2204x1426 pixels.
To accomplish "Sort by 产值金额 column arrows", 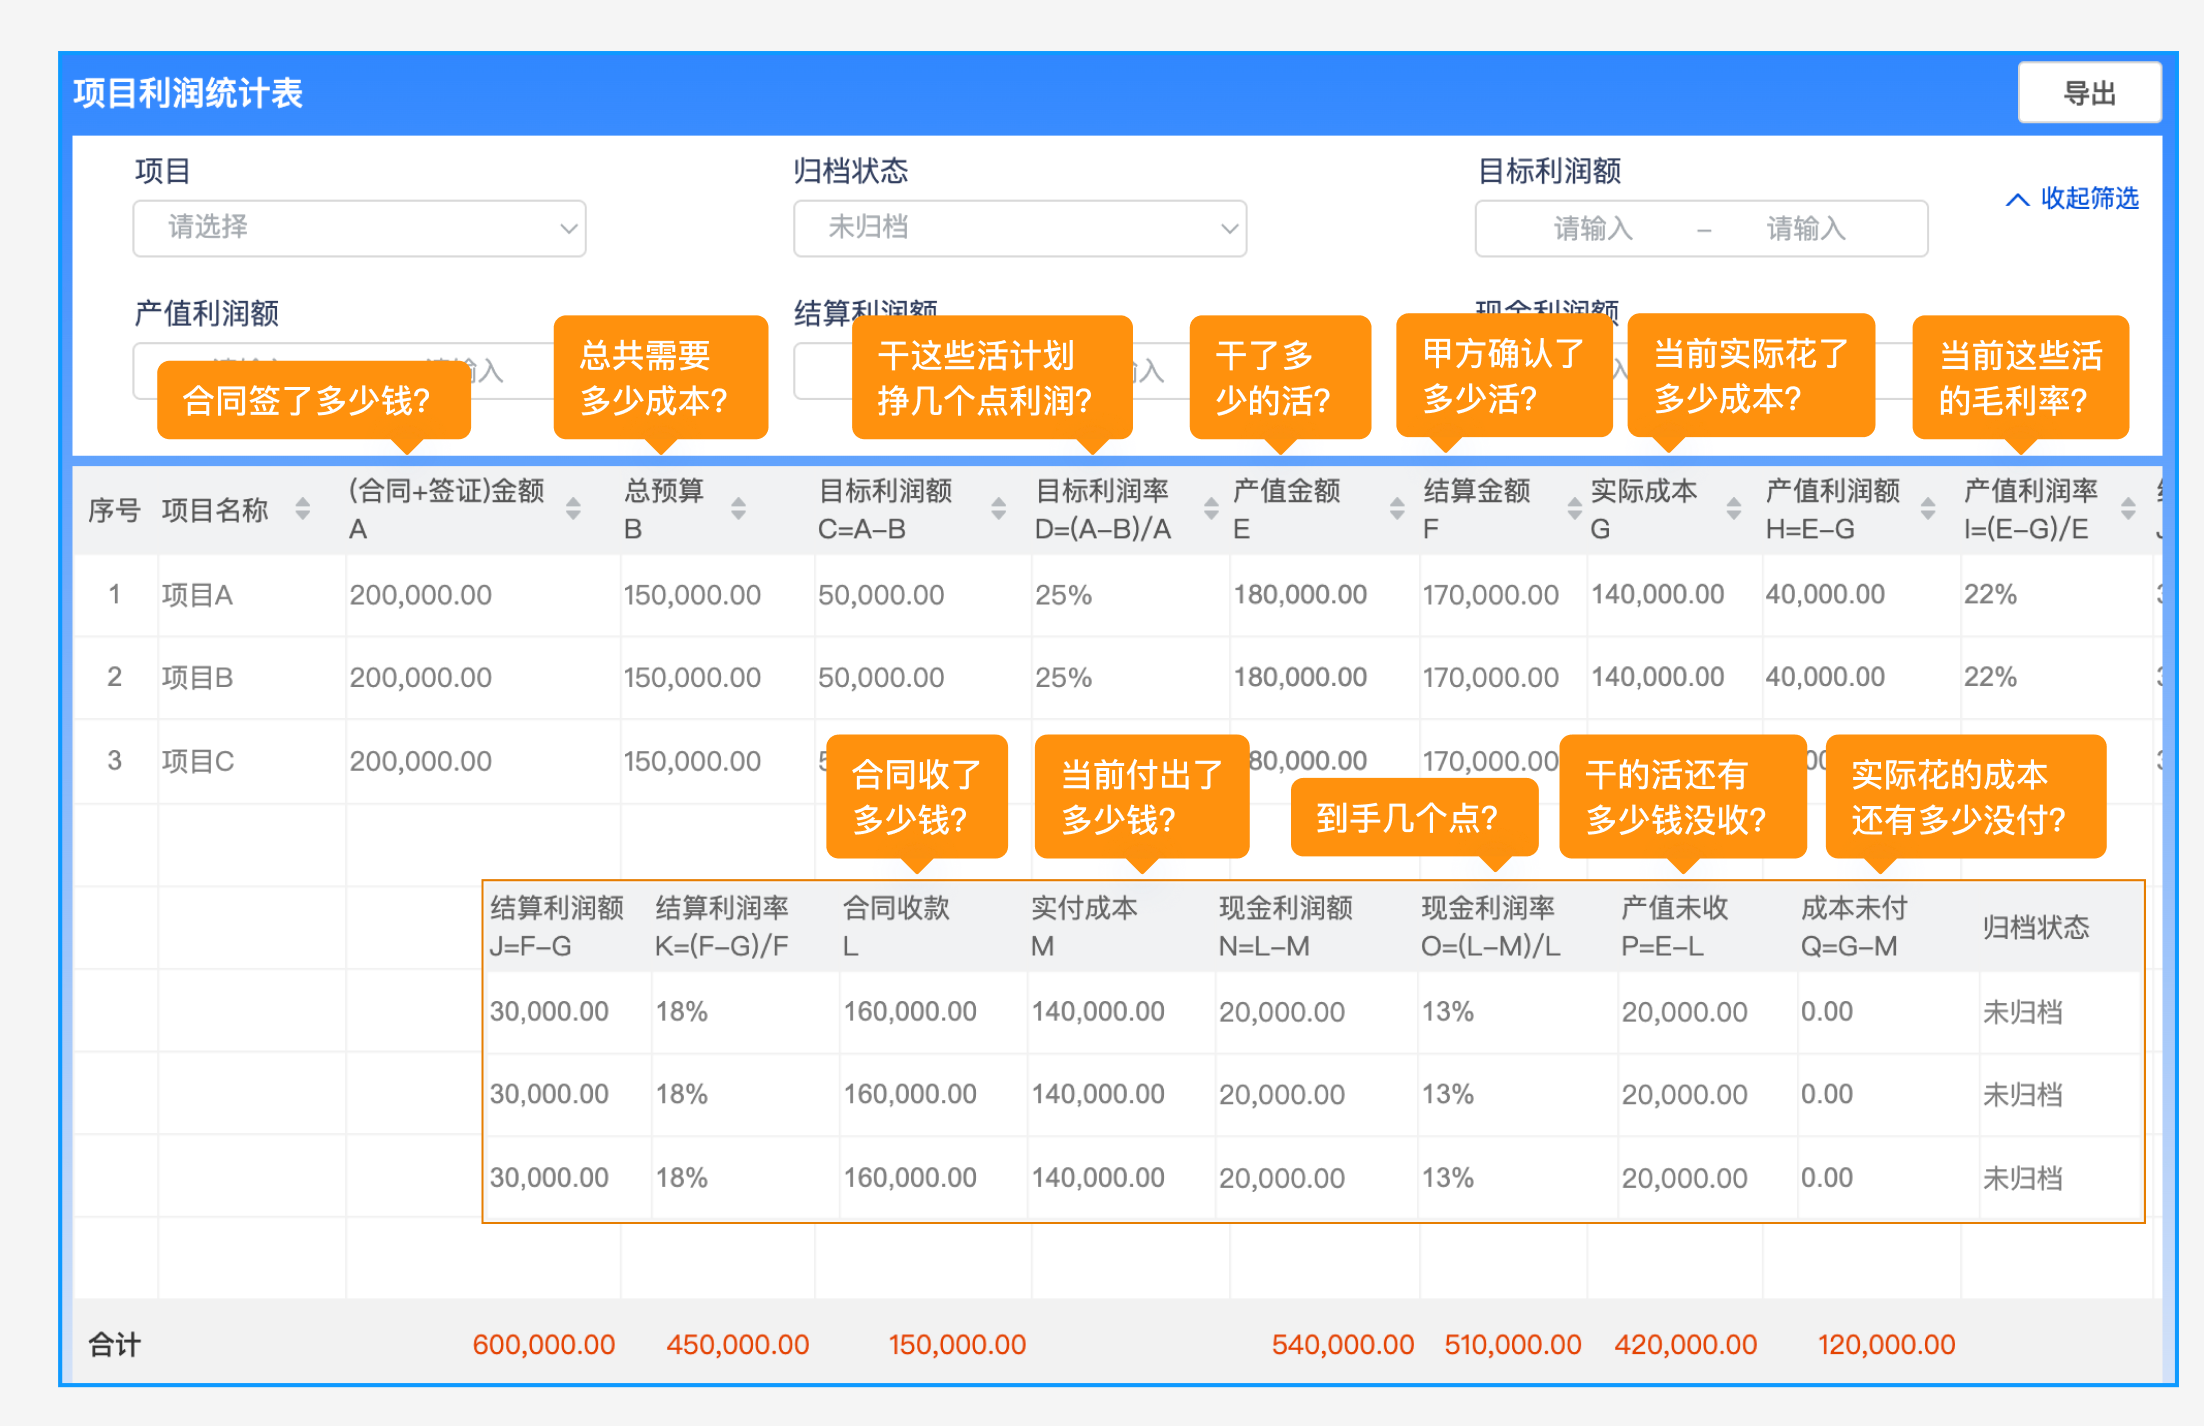I will (x=1397, y=509).
